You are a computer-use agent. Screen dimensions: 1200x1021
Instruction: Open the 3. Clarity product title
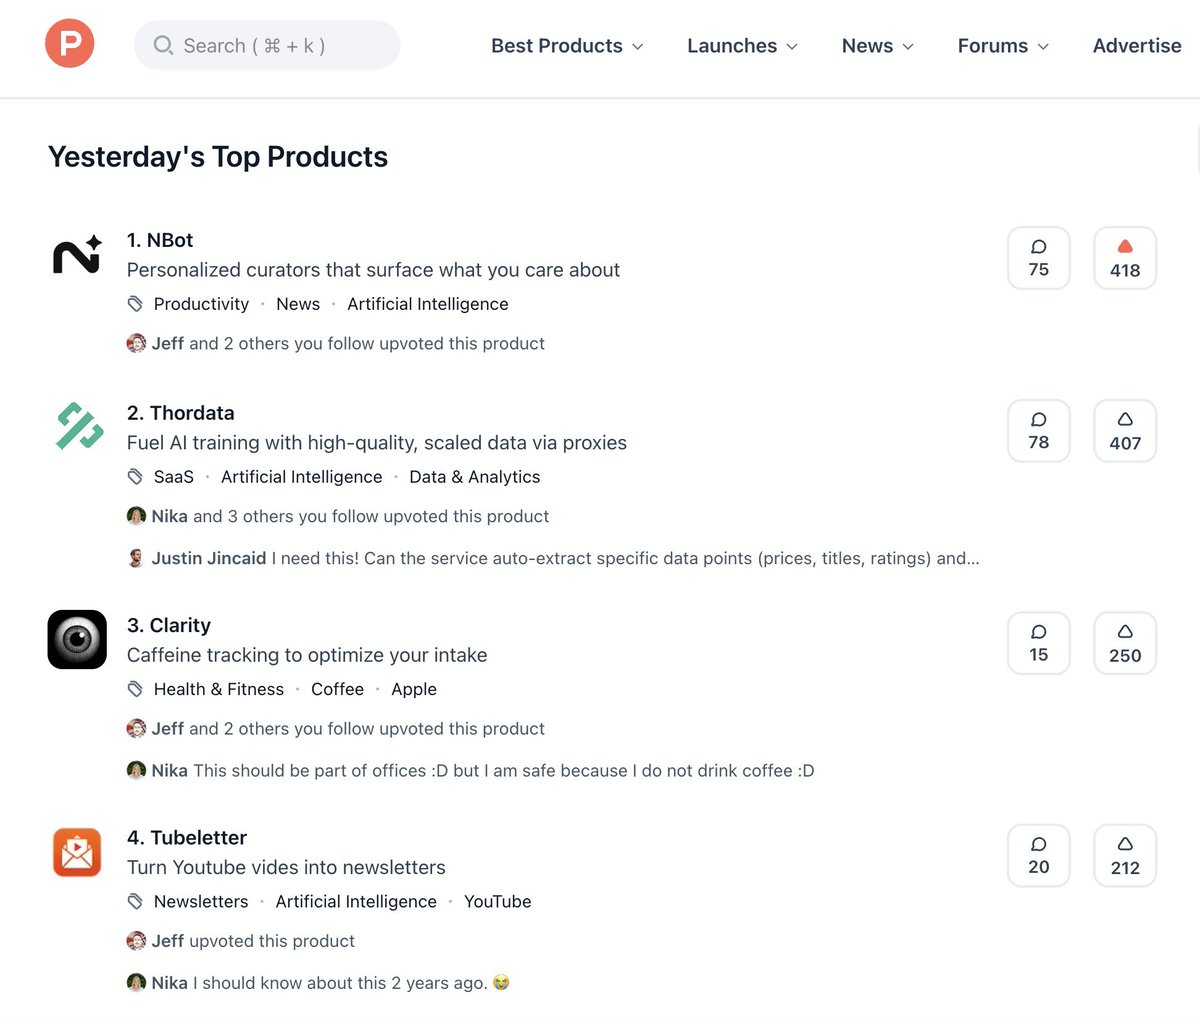(x=169, y=625)
